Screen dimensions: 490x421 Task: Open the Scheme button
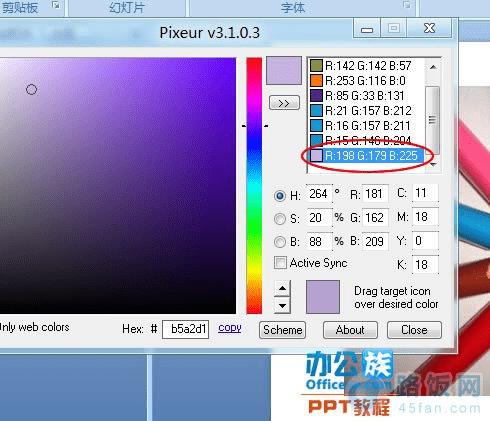(282, 330)
